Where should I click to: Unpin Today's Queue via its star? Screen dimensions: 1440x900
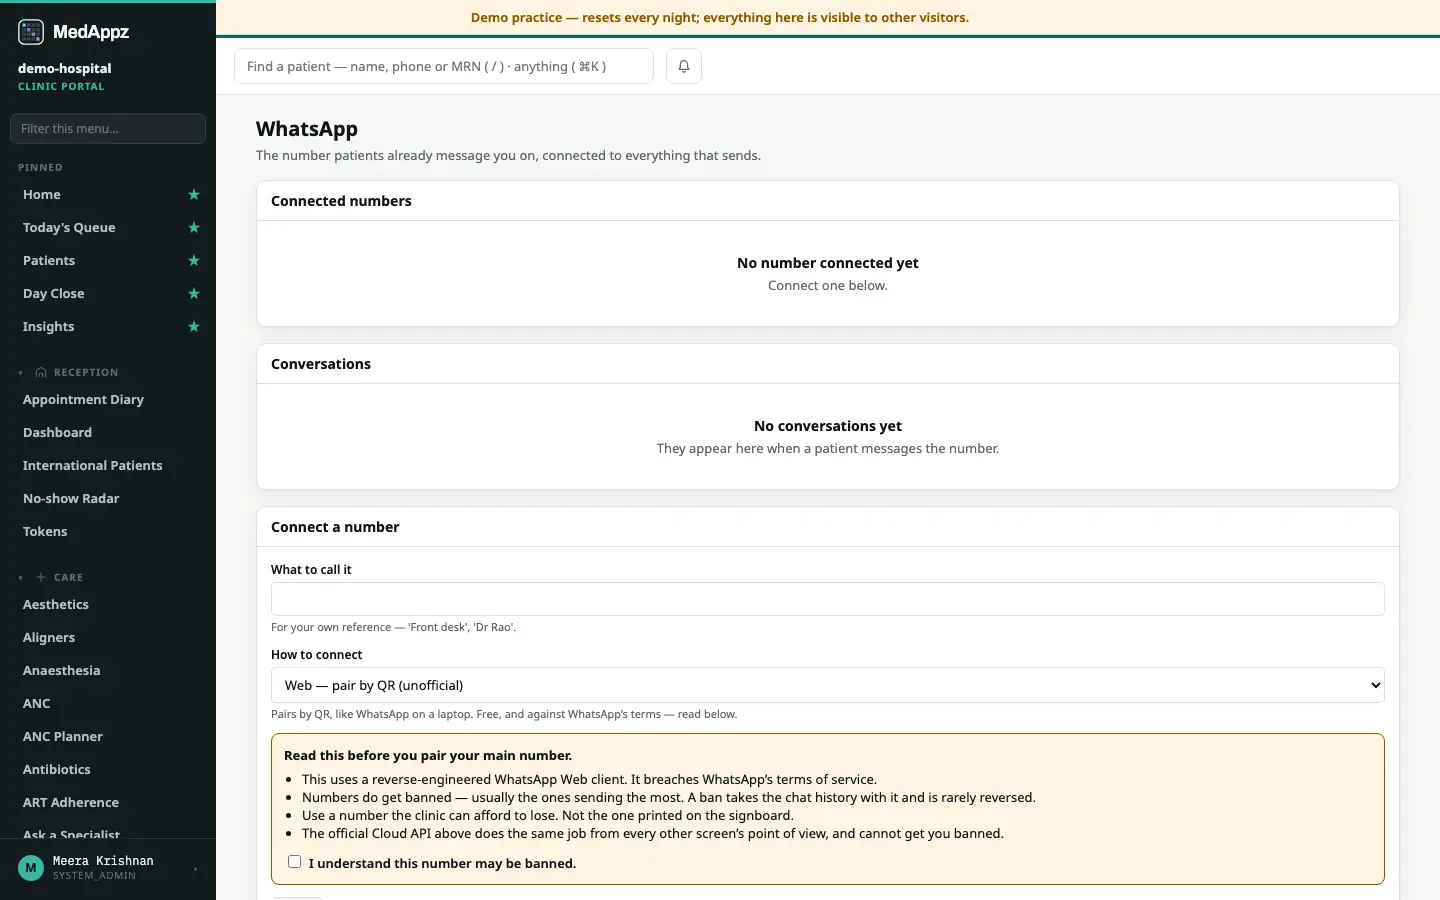pos(194,228)
